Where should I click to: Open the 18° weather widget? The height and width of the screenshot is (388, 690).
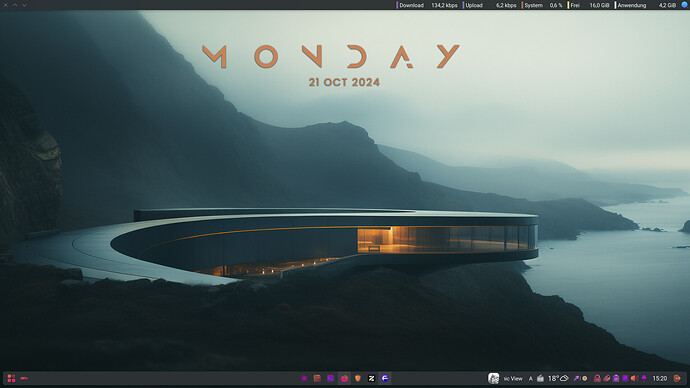(558, 378)
